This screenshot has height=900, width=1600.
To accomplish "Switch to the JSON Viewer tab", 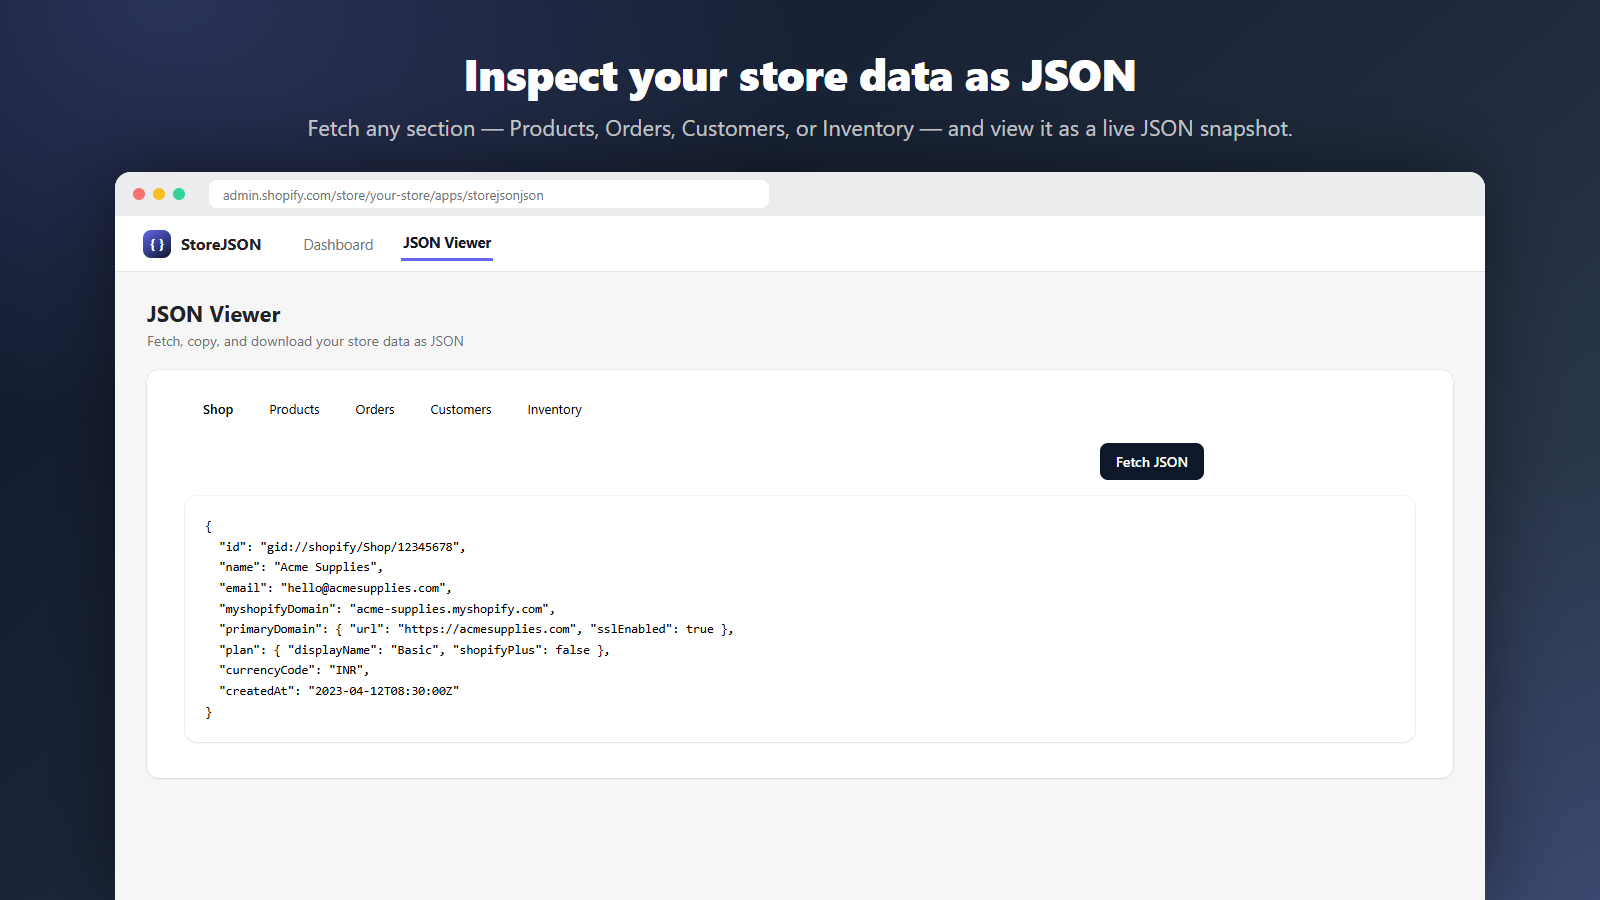I will 447,243.
